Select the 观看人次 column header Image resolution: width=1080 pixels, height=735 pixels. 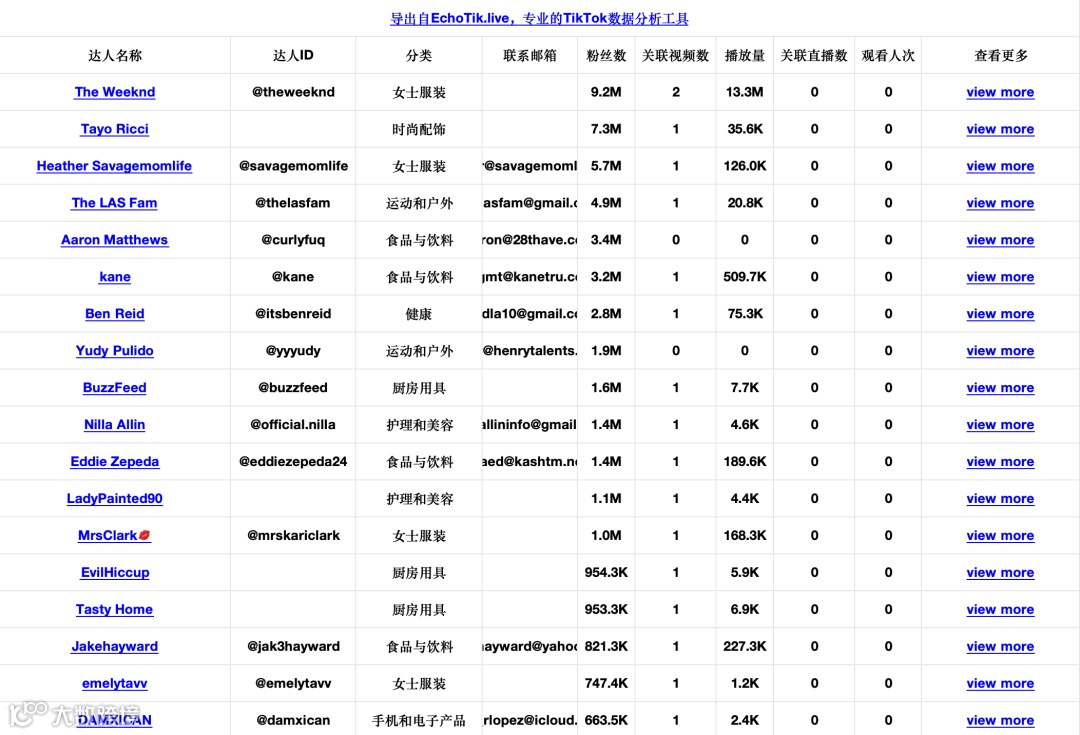point(889,55)
